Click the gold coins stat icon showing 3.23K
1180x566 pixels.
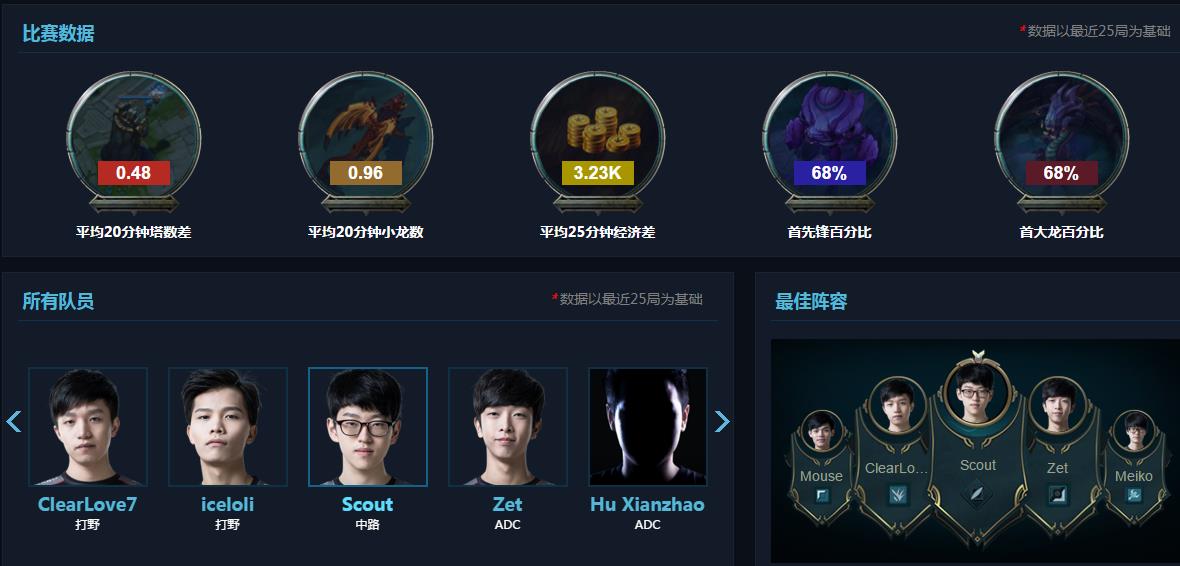coord(597,138)
